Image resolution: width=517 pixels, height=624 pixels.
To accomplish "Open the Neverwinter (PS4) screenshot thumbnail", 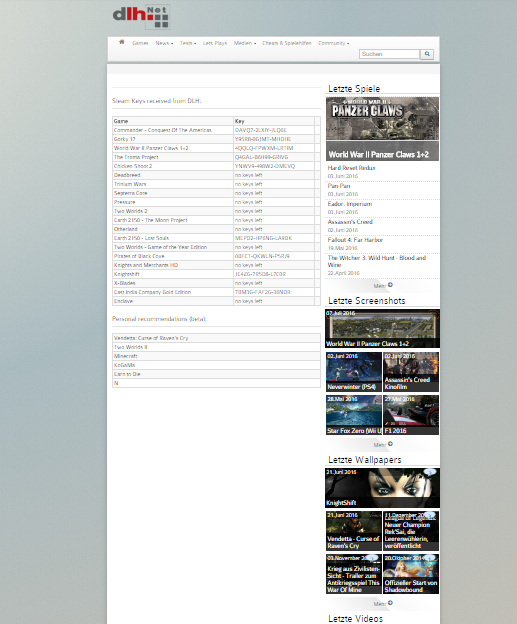I will (x=354, y=372).
